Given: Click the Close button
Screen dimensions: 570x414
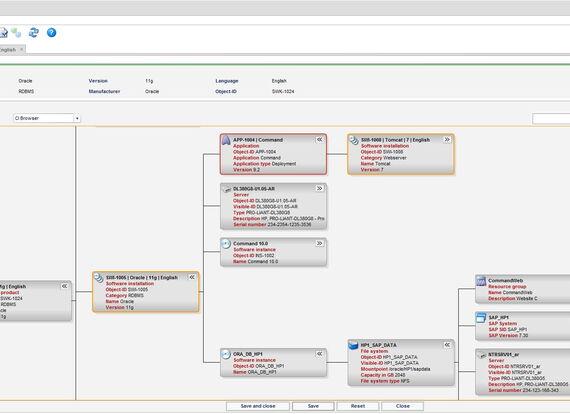Looking at the screenshot, I should (402, 406).
